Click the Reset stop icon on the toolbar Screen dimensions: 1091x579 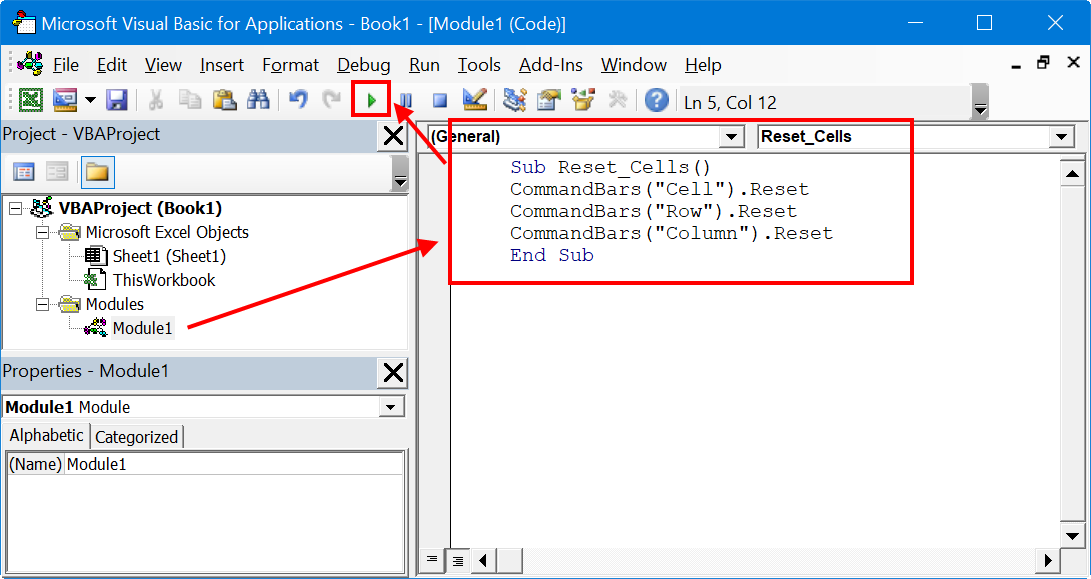(x=439, y=100)
